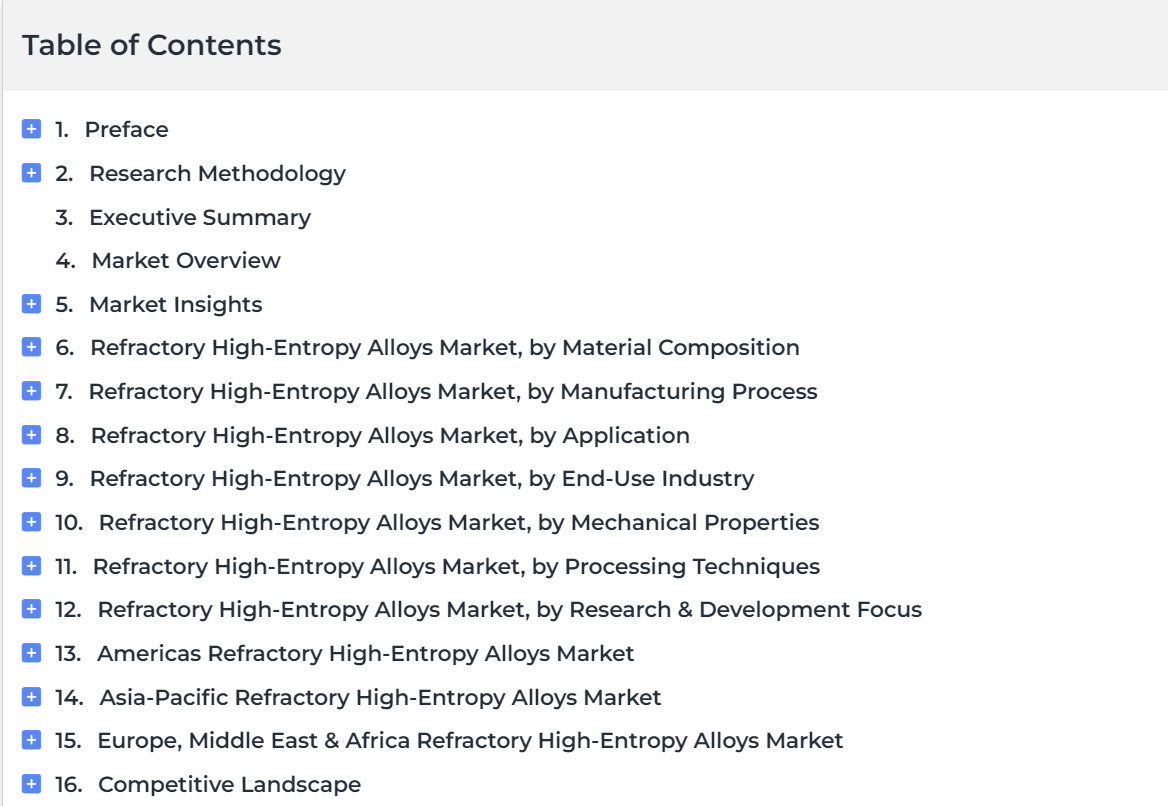
Task: Select the Competitive Landscape title text
Action: 229,784
